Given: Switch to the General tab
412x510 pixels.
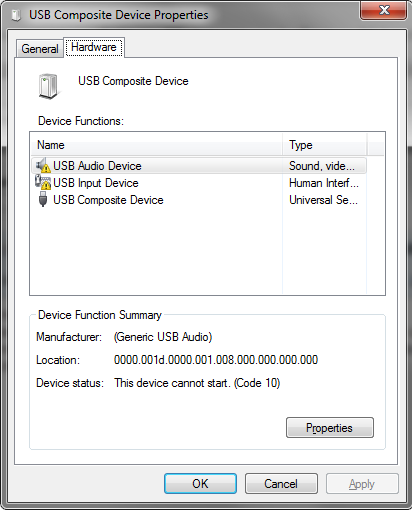Looking at the screenshot, I should [x=40, y=49].
